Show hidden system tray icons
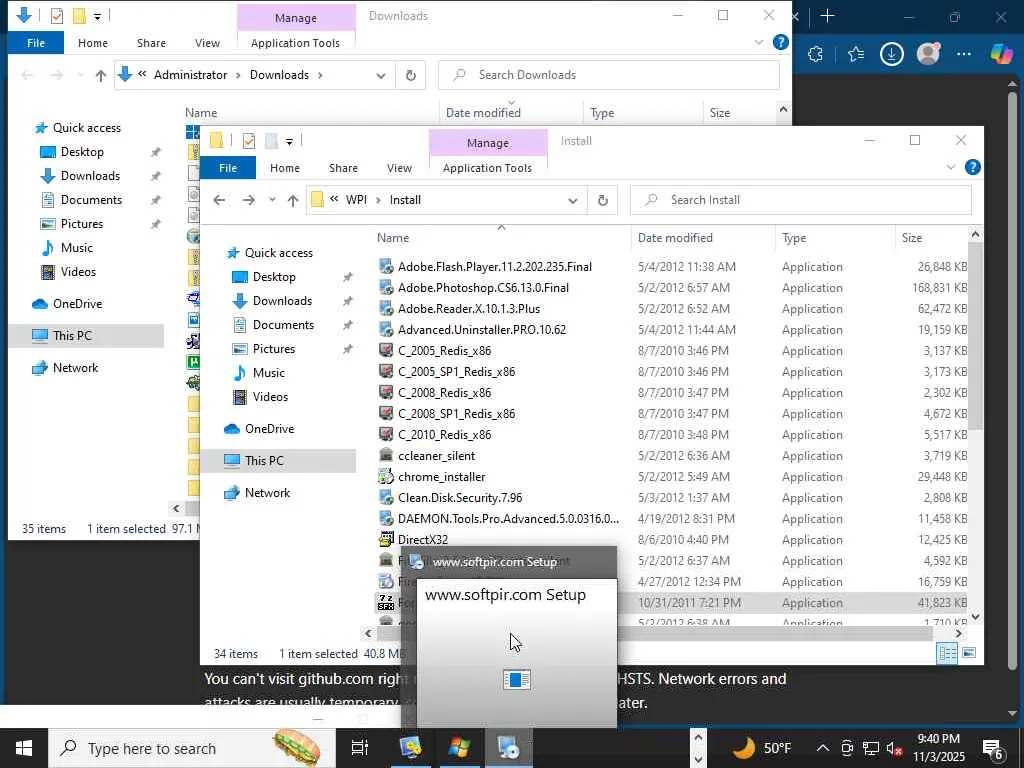Image resolution: width=1024 pixels, height=768 pixels. (x=823, y=748)
